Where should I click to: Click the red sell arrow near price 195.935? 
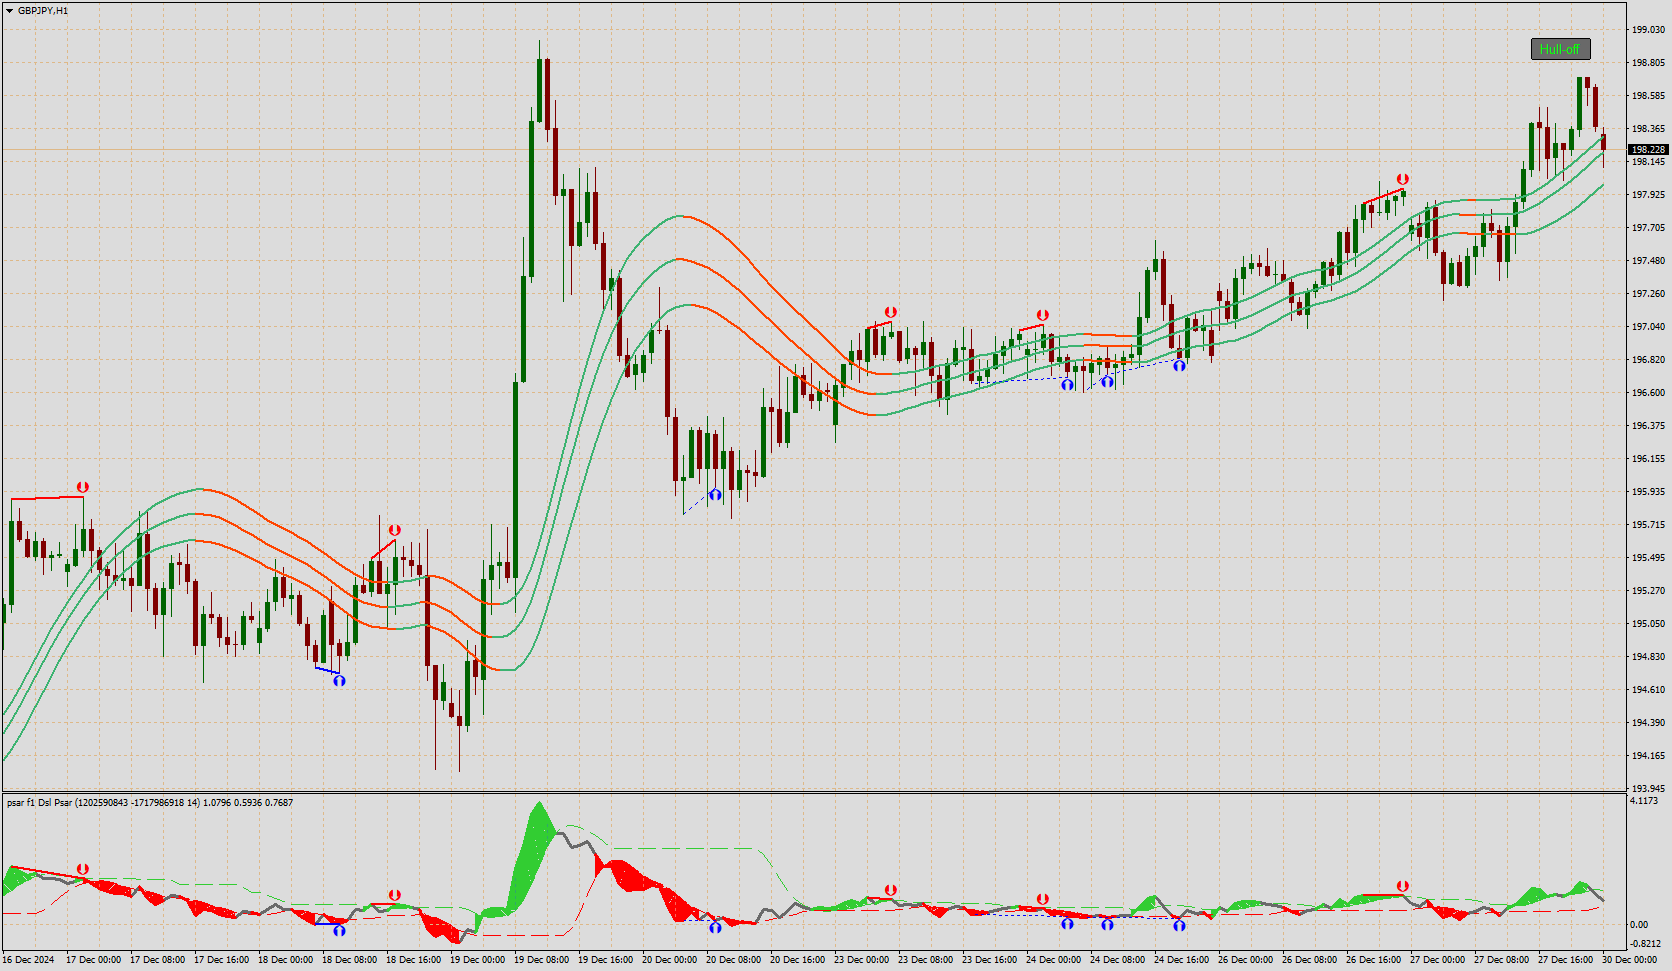pos(83,488)
